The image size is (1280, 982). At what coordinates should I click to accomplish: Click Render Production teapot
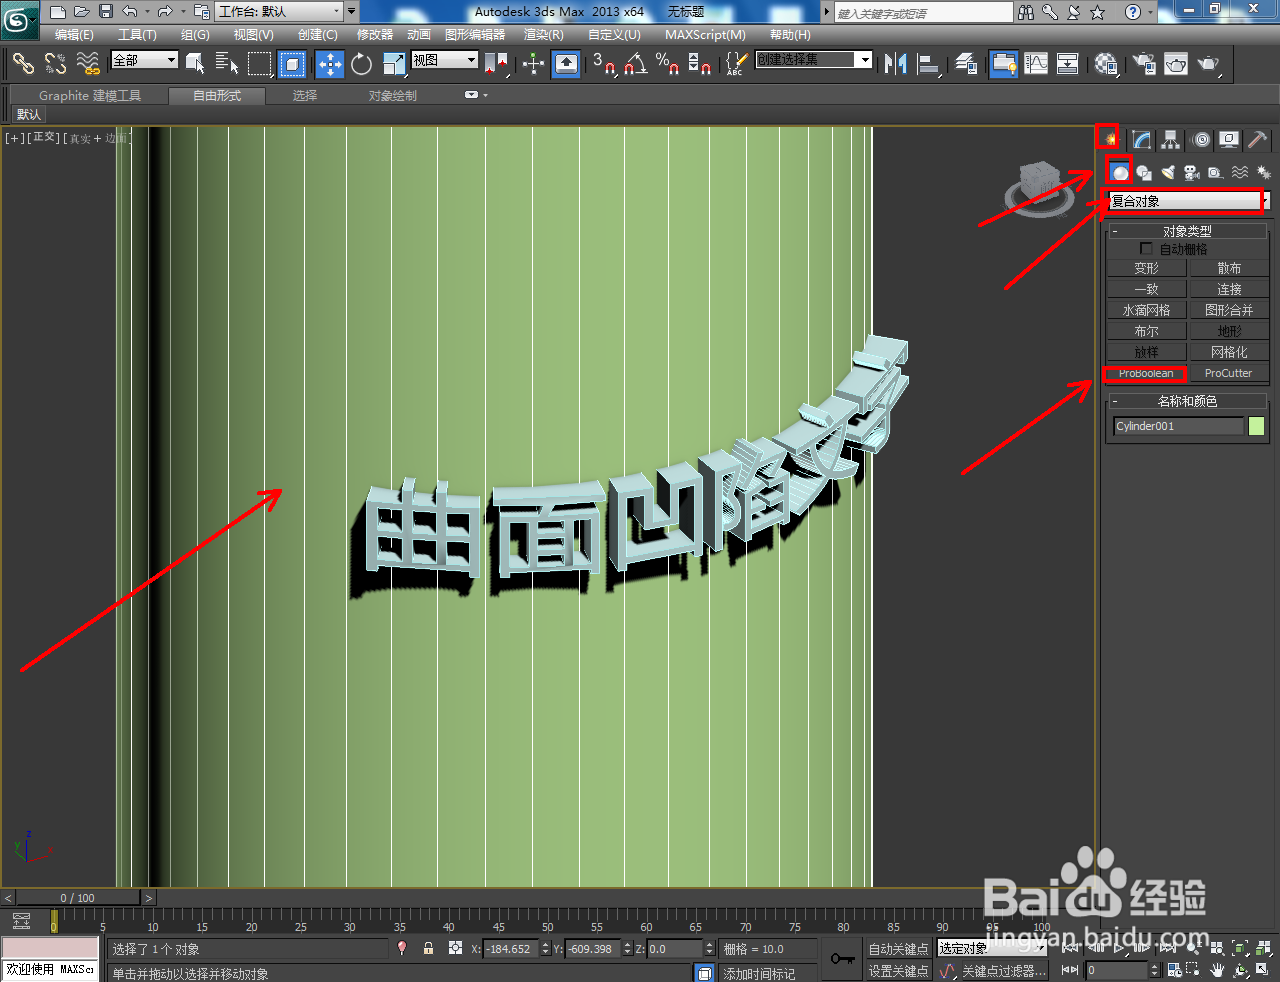[1209, 63]
